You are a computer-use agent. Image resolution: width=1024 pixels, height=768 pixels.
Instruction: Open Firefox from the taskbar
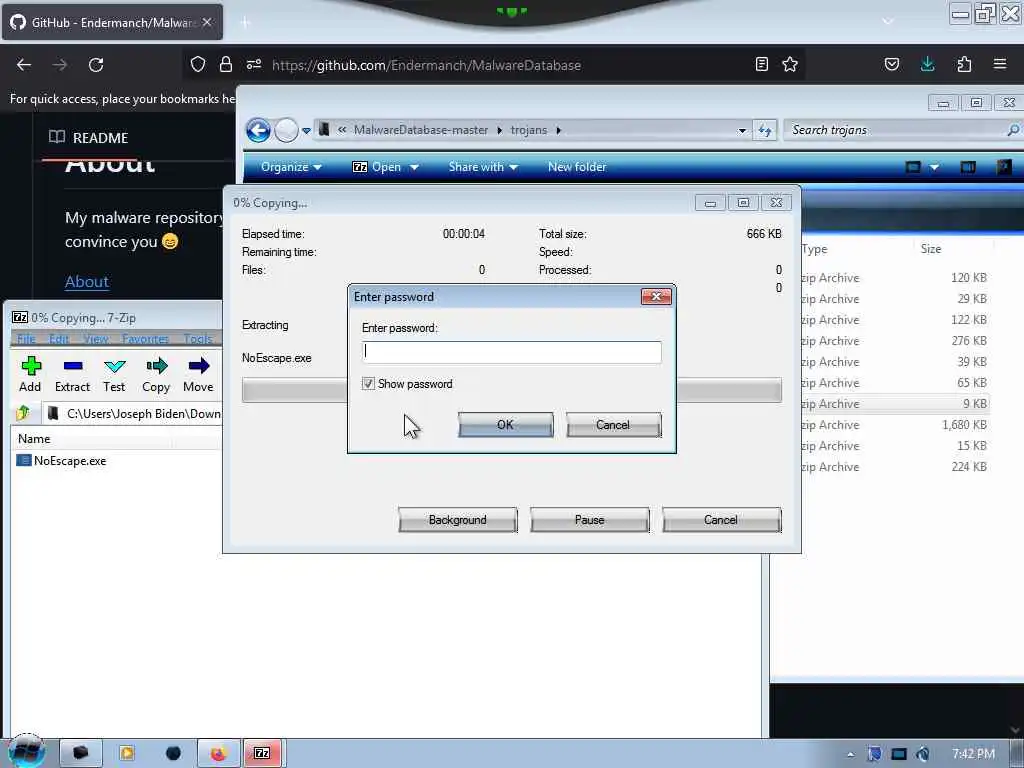click(x=219, y=753)
